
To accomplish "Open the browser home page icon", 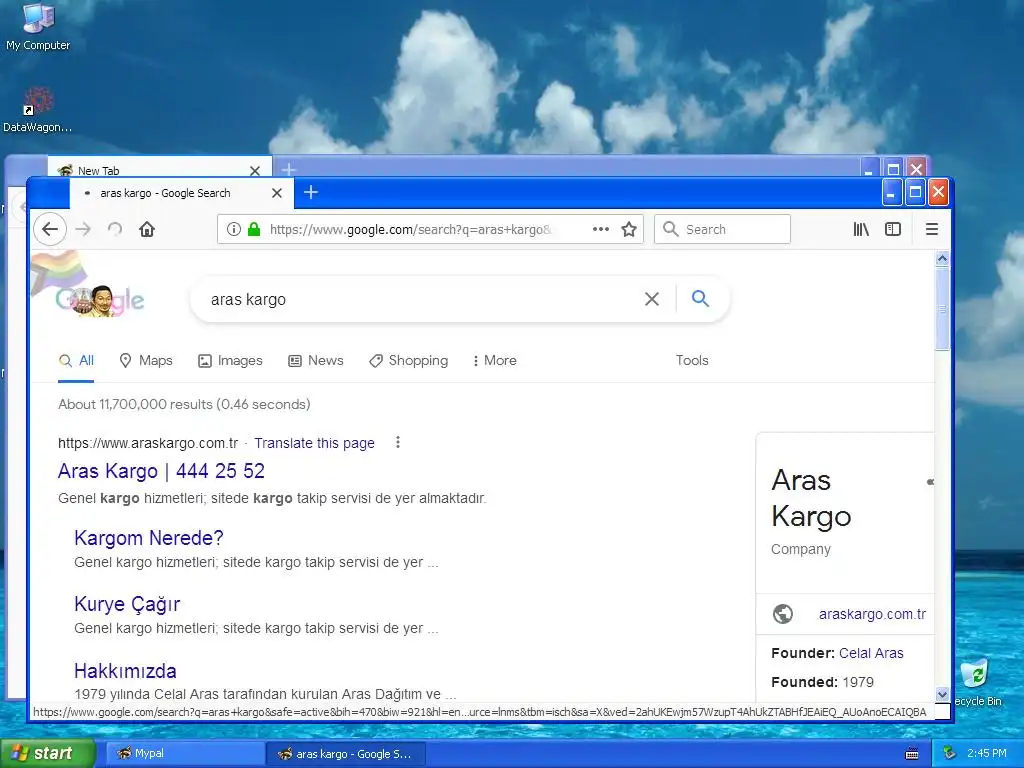I will [147, 229].
